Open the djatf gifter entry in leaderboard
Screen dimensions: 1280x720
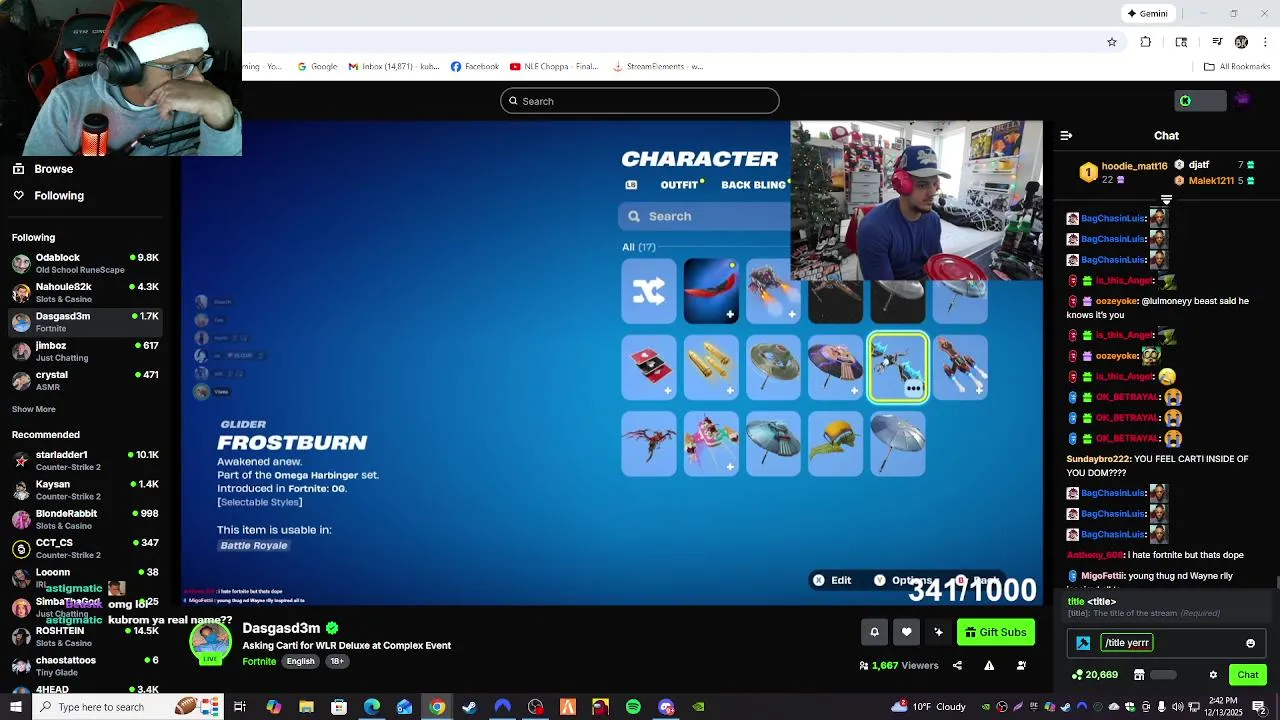[1215, 165]
